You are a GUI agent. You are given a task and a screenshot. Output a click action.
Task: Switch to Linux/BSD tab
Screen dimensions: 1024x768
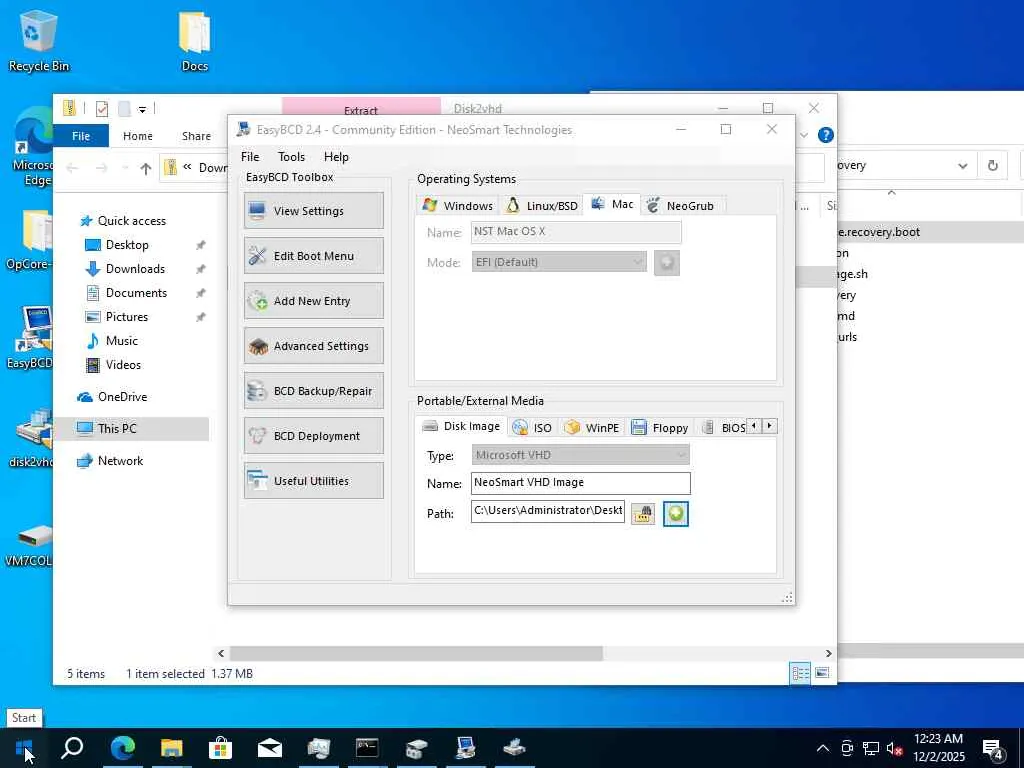point(542,206)
